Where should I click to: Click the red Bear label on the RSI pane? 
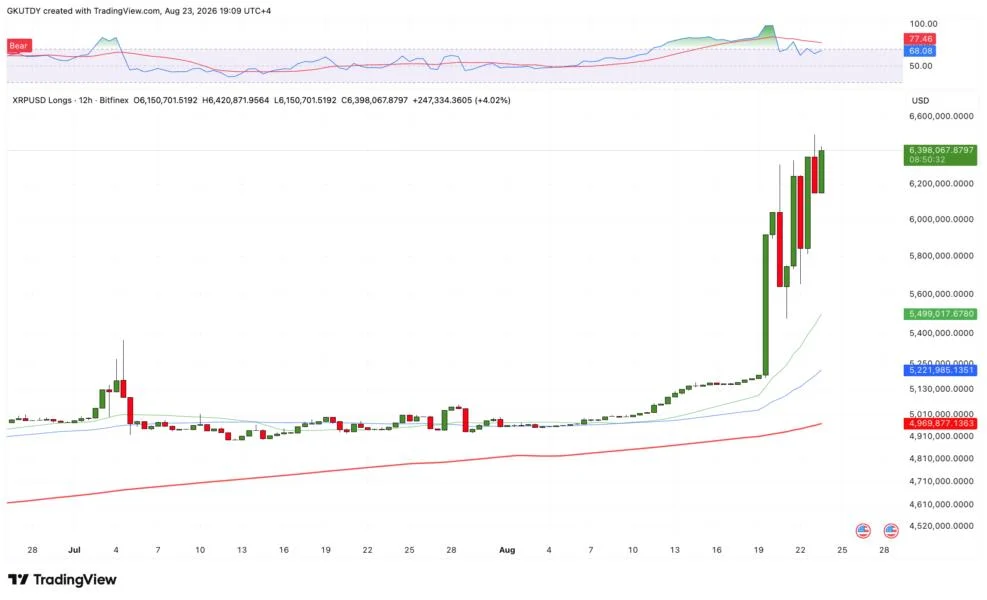pos(19,46)
